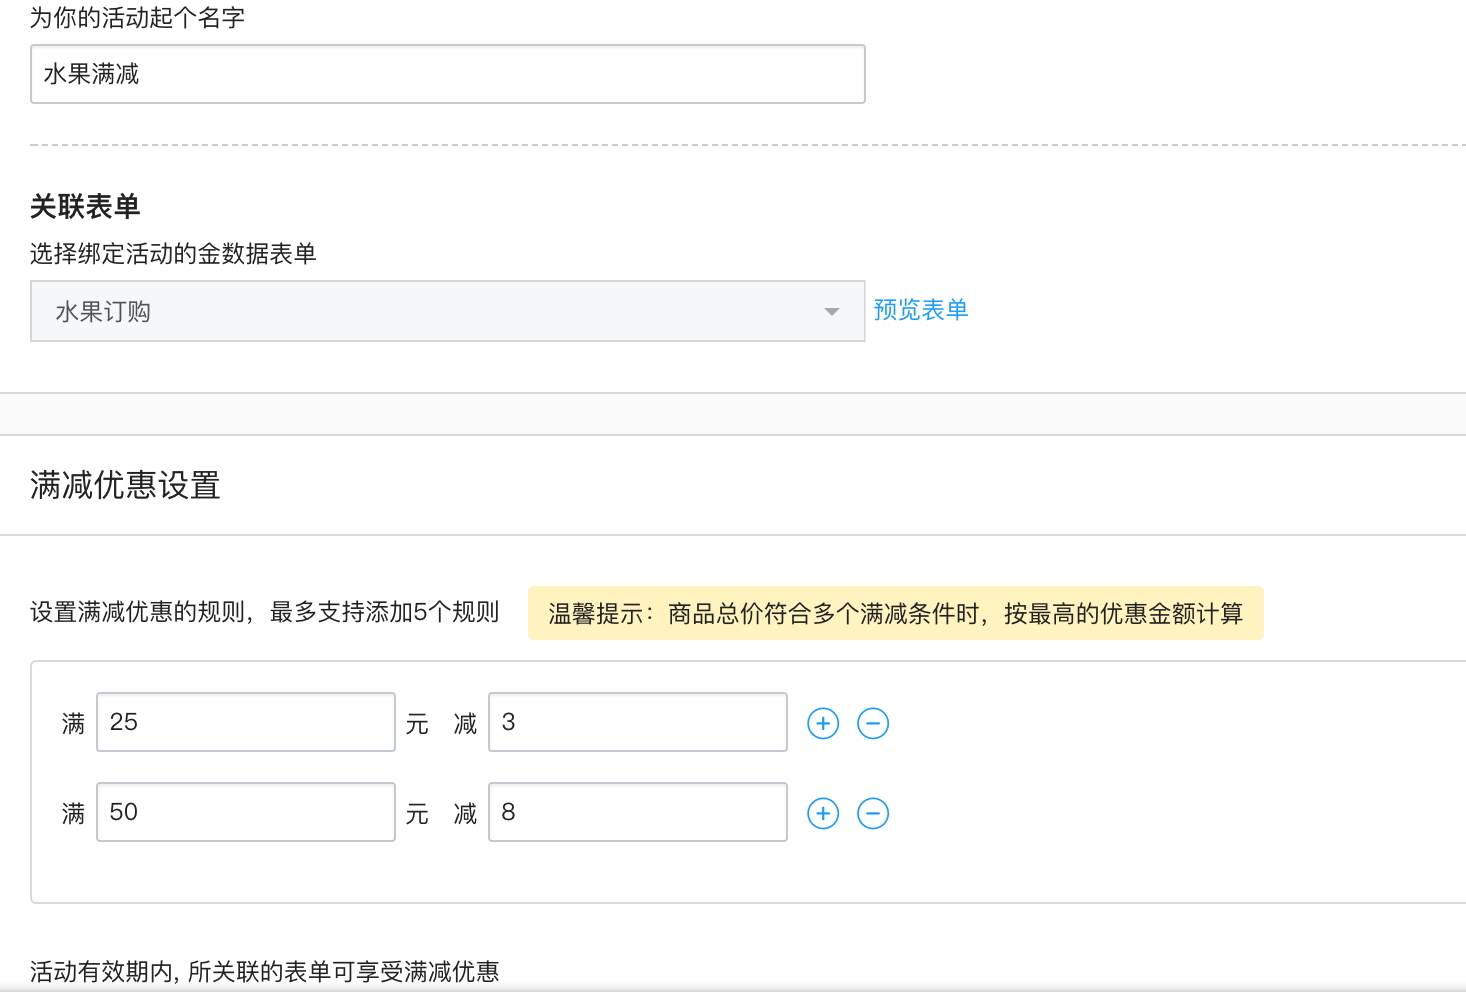Select the text 设置满减优惠的规则,最多支持添加5个规则
This screenshot has height=996, width=1466.
point(265,612)
